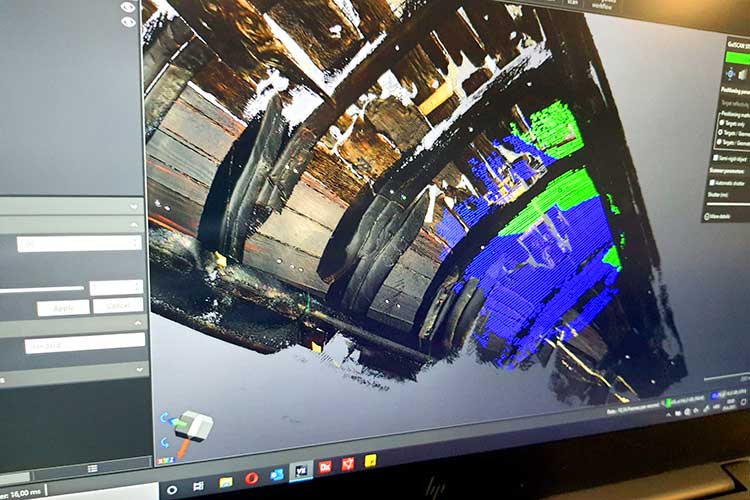The height and width of the screenshot is (500, 750).
Task: Click the frames per second rate text
Action: pos(634,408)
